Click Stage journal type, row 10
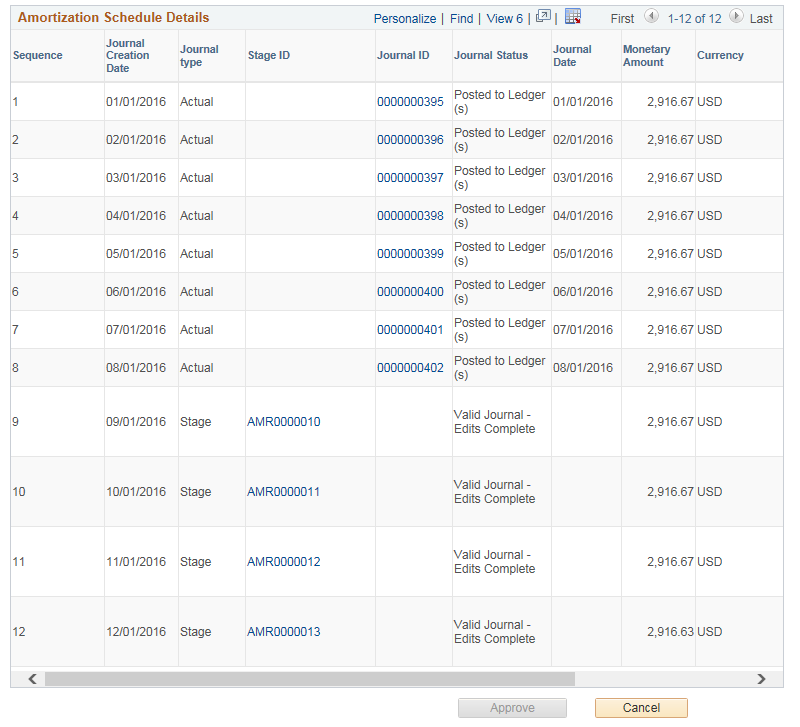Screen dimensions: 800x727 pos(195,492)
